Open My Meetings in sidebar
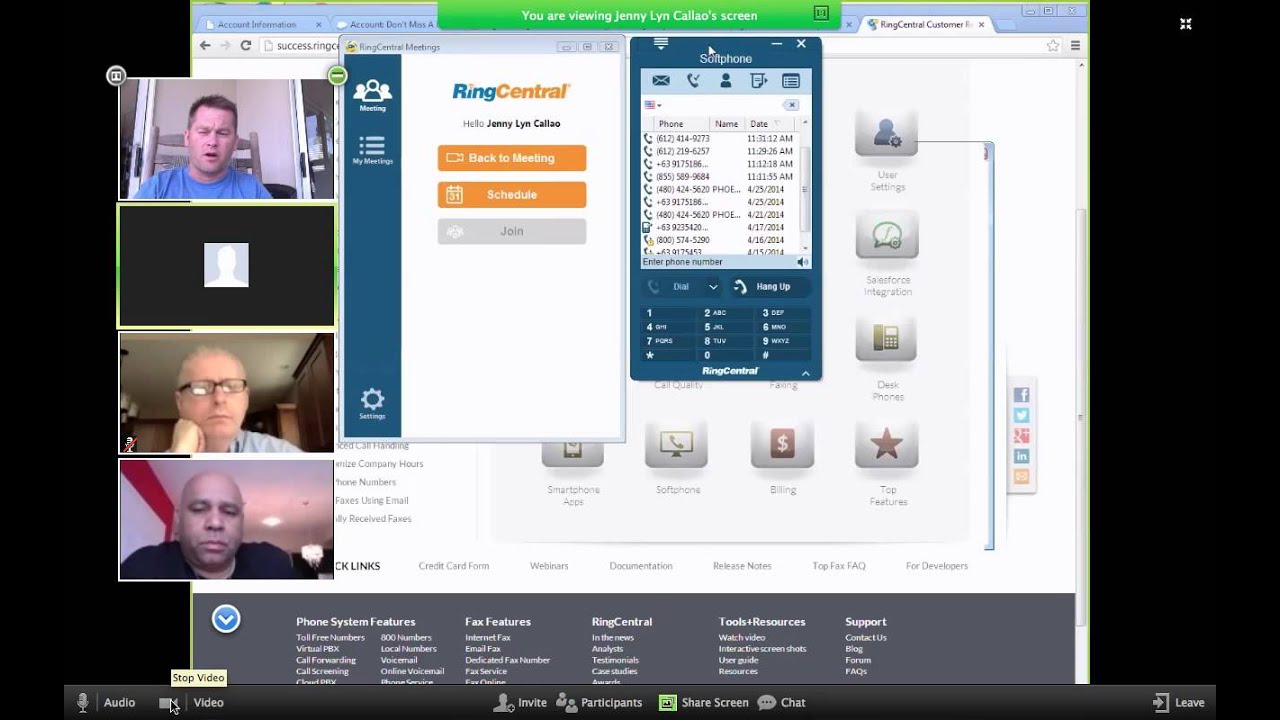 (x=372, y=150)
